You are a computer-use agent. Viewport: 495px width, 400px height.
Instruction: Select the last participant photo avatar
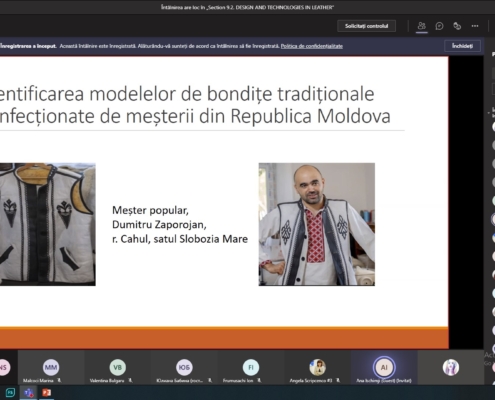[451, 367]
